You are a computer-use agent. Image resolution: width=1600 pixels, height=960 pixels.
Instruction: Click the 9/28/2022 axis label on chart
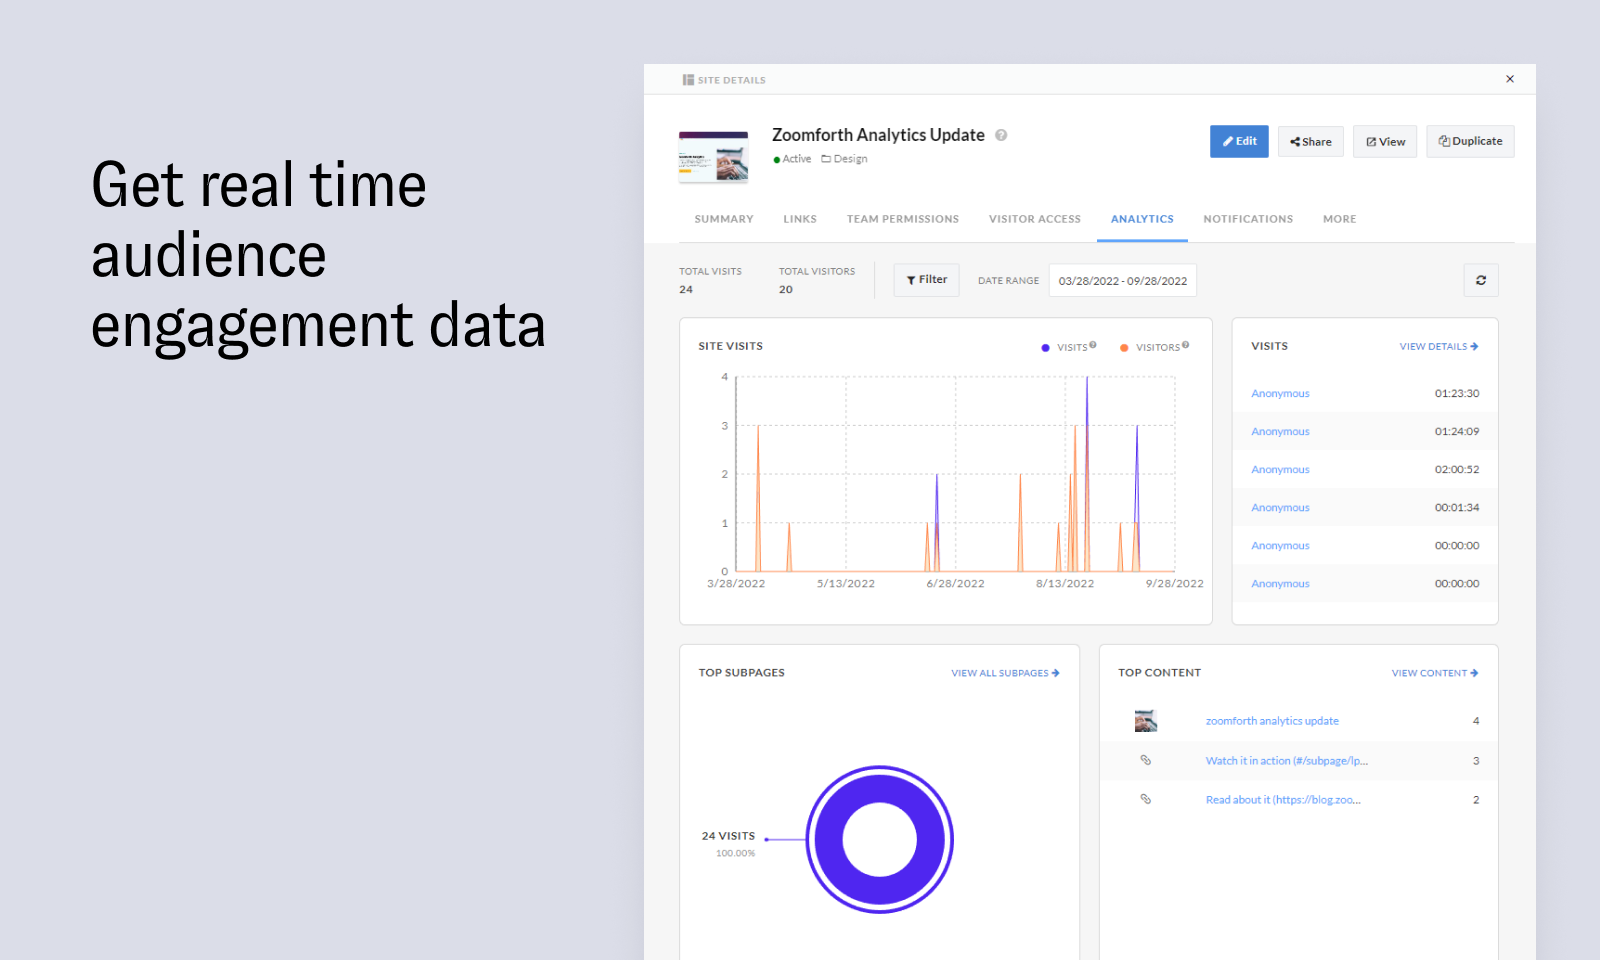[x=1175, y=584]
